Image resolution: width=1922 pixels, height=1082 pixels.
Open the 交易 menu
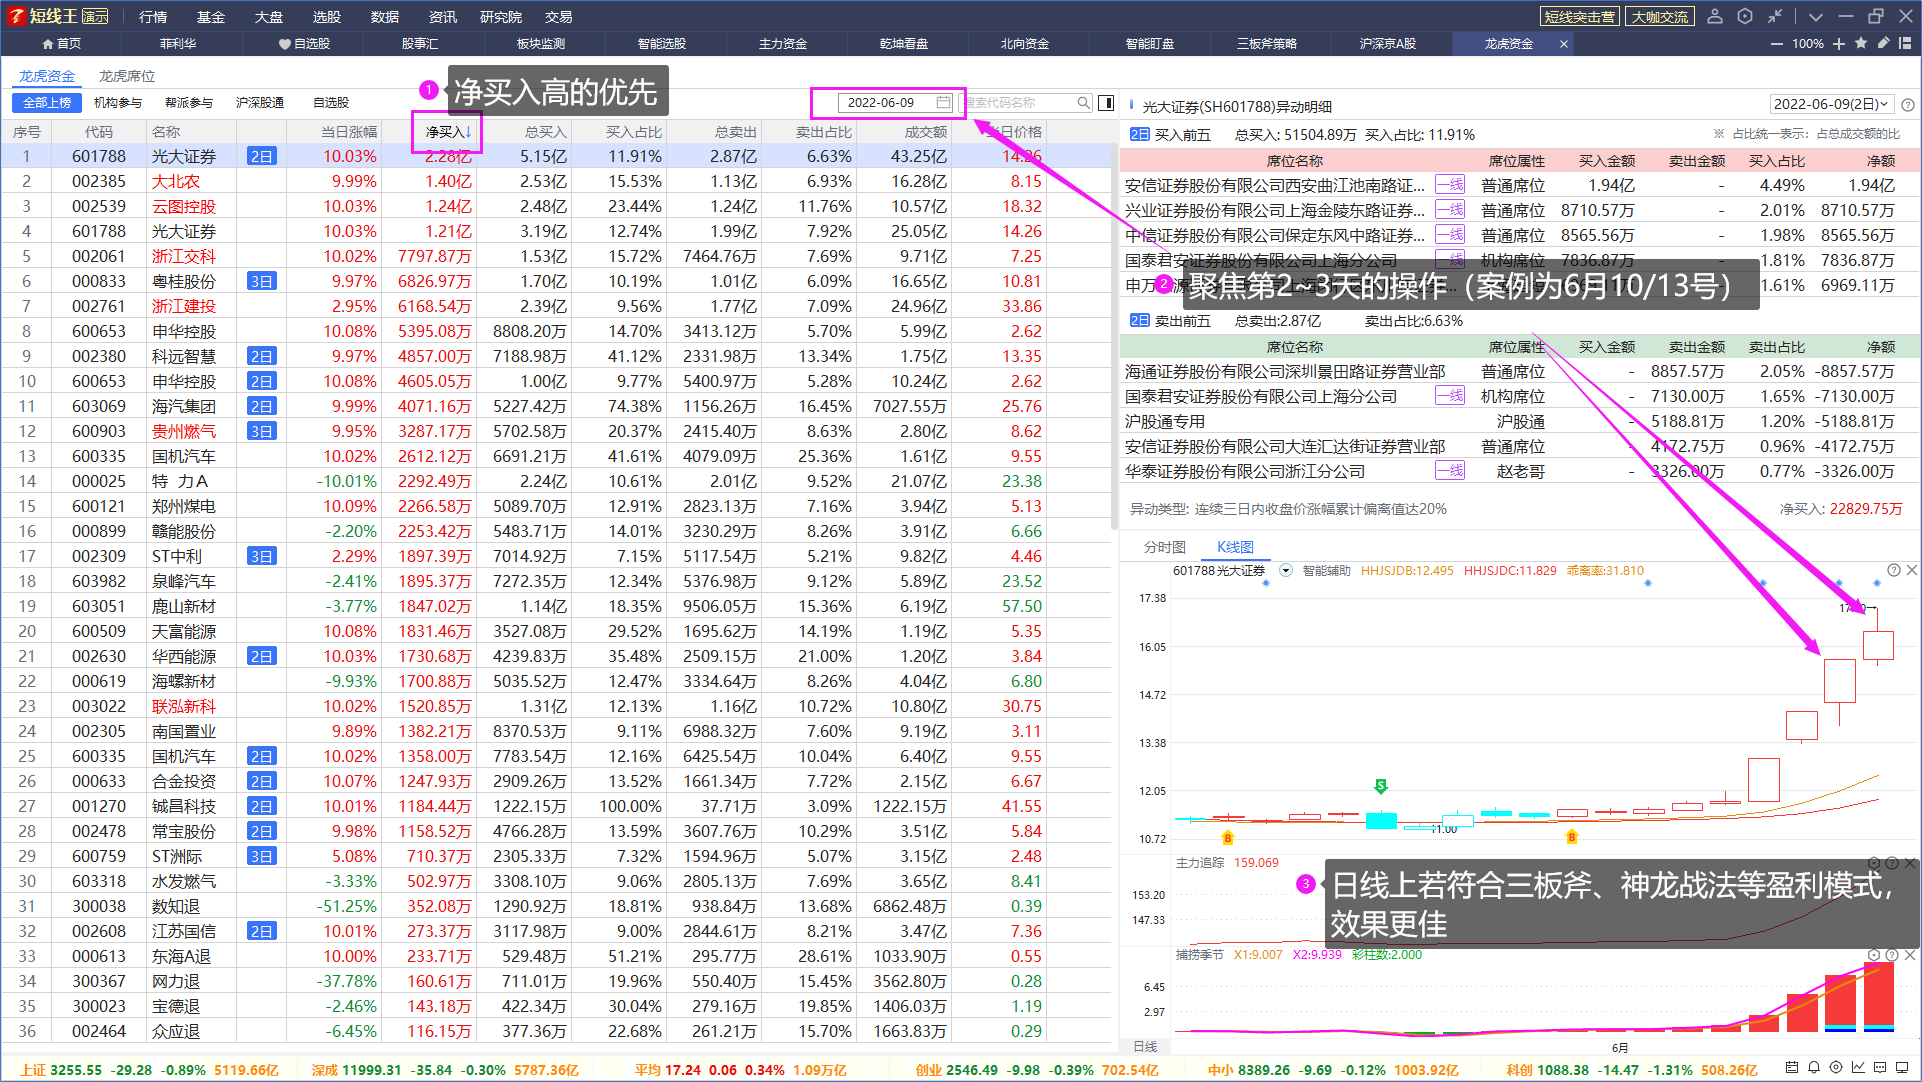tap(559, 17)
